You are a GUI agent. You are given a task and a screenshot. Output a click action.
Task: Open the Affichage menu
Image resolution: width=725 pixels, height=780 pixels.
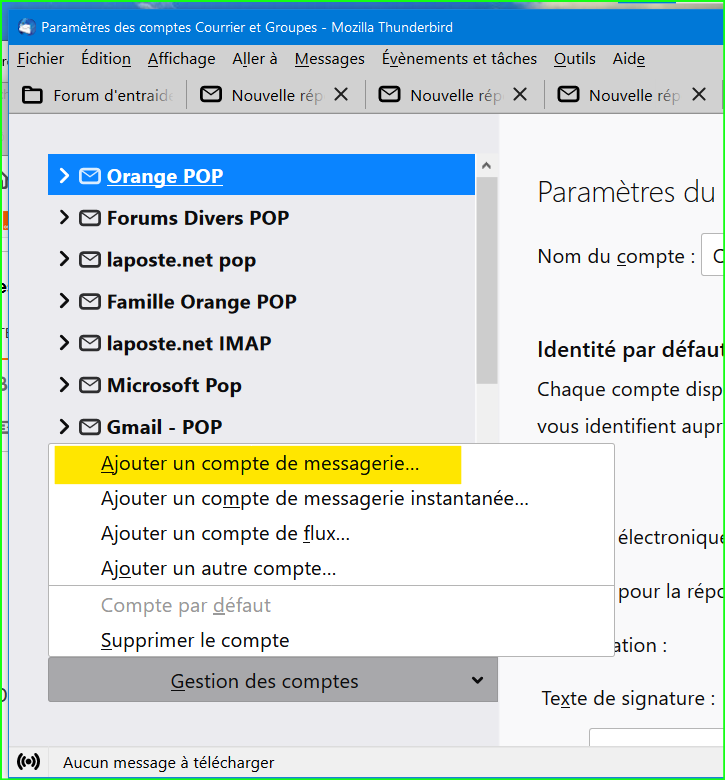tap(182, 59)
